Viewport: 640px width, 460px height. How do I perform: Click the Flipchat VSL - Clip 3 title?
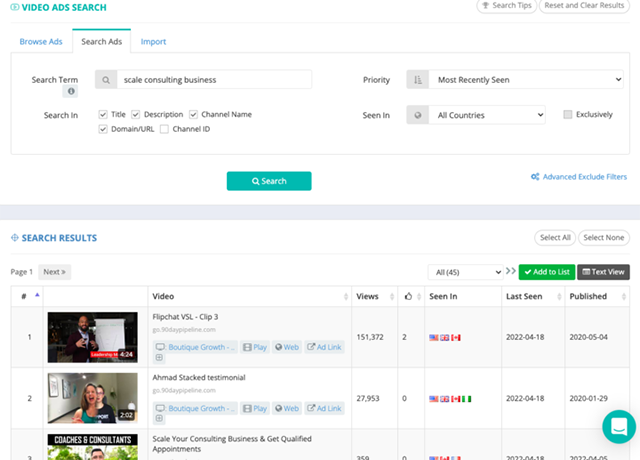(x=185, y=317)
